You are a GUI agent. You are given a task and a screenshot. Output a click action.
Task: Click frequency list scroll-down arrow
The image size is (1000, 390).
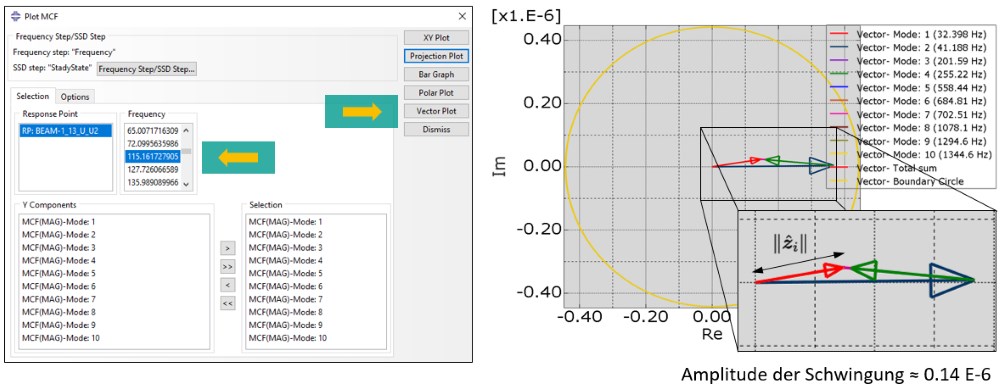186,184
